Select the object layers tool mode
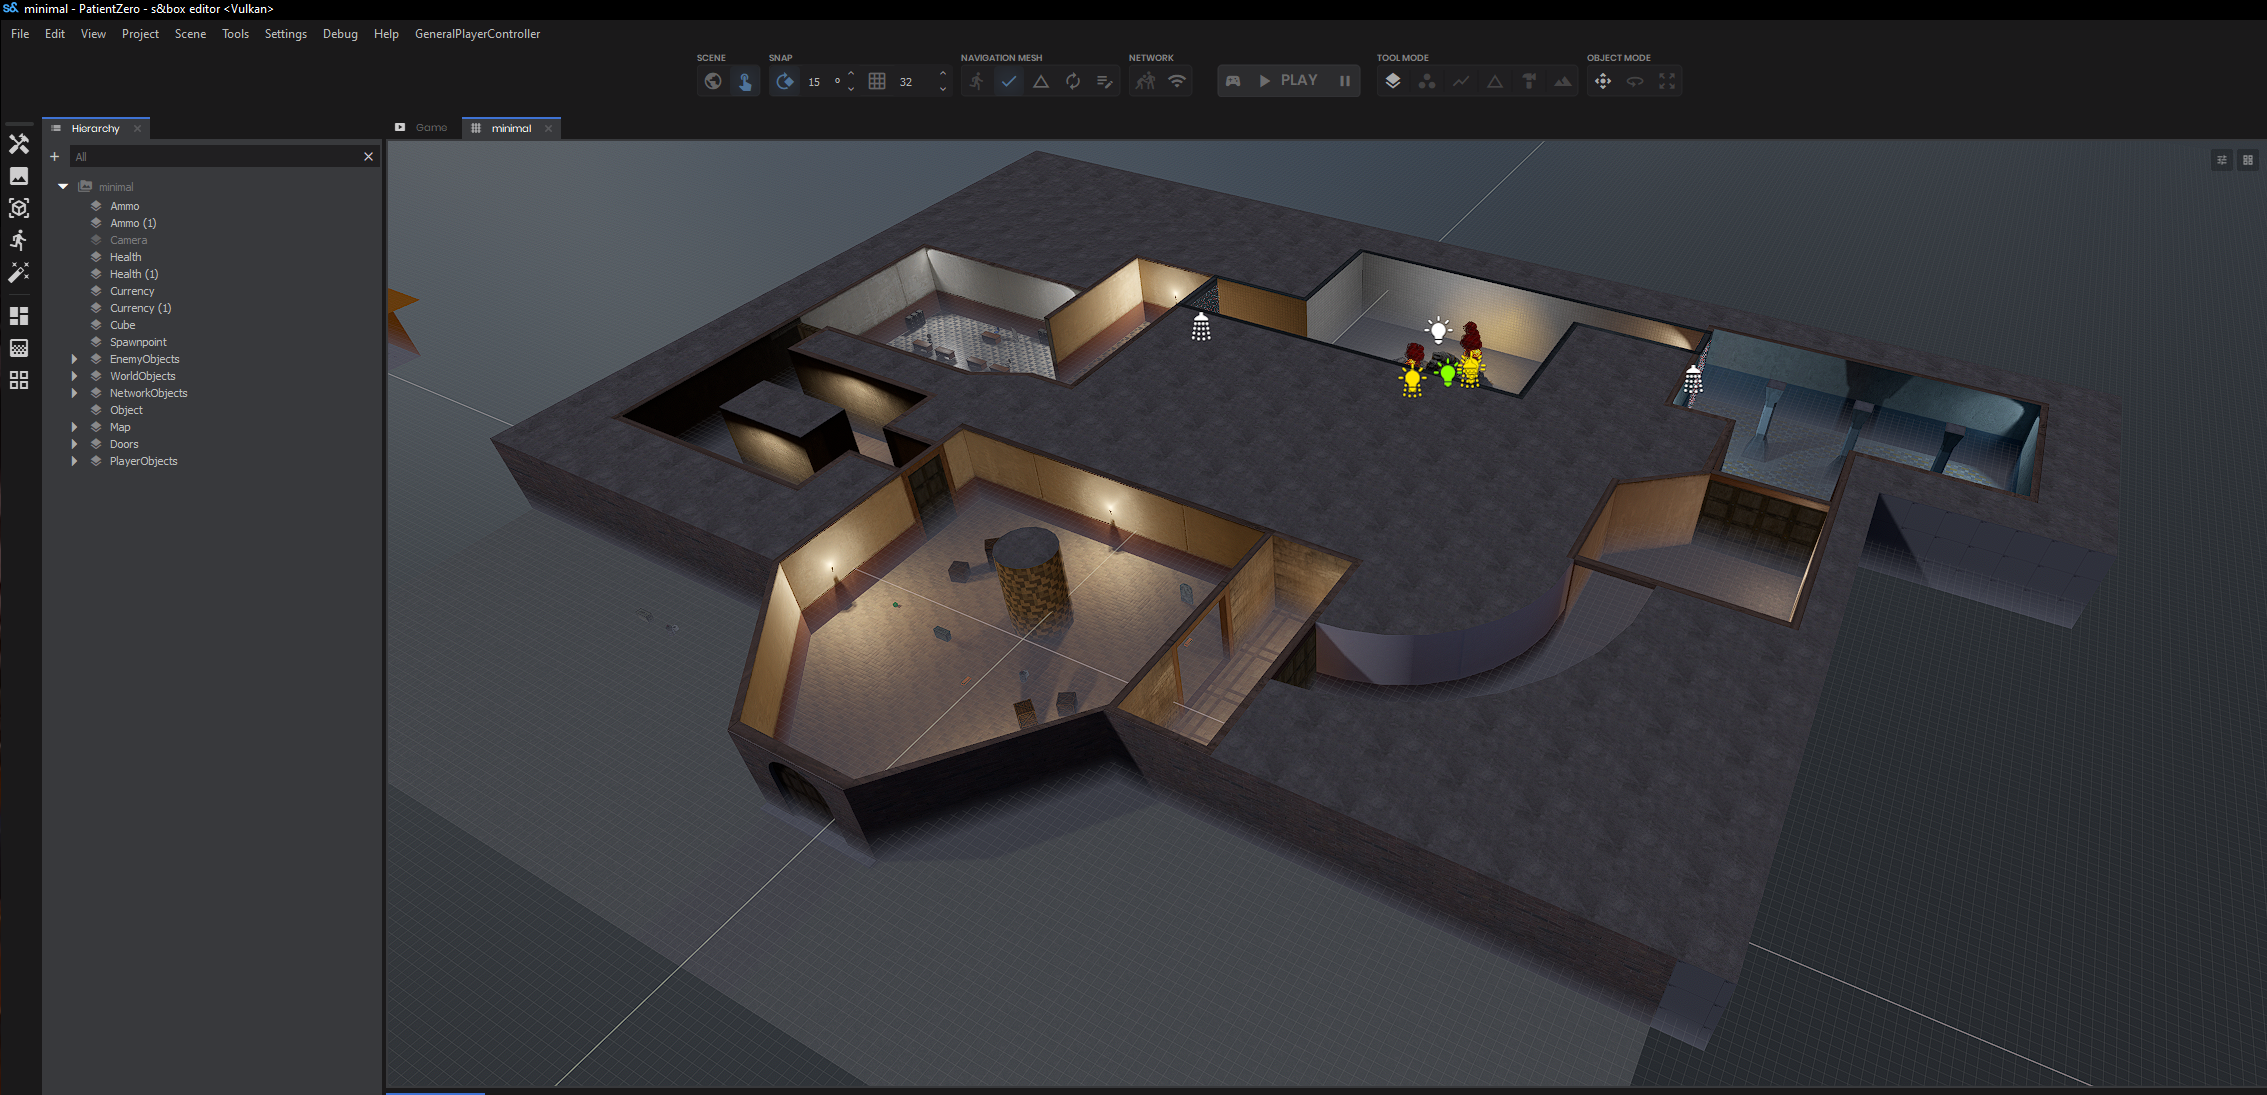The width and height of the screenshot is (2267, 1095). (x=1393, y=81)
